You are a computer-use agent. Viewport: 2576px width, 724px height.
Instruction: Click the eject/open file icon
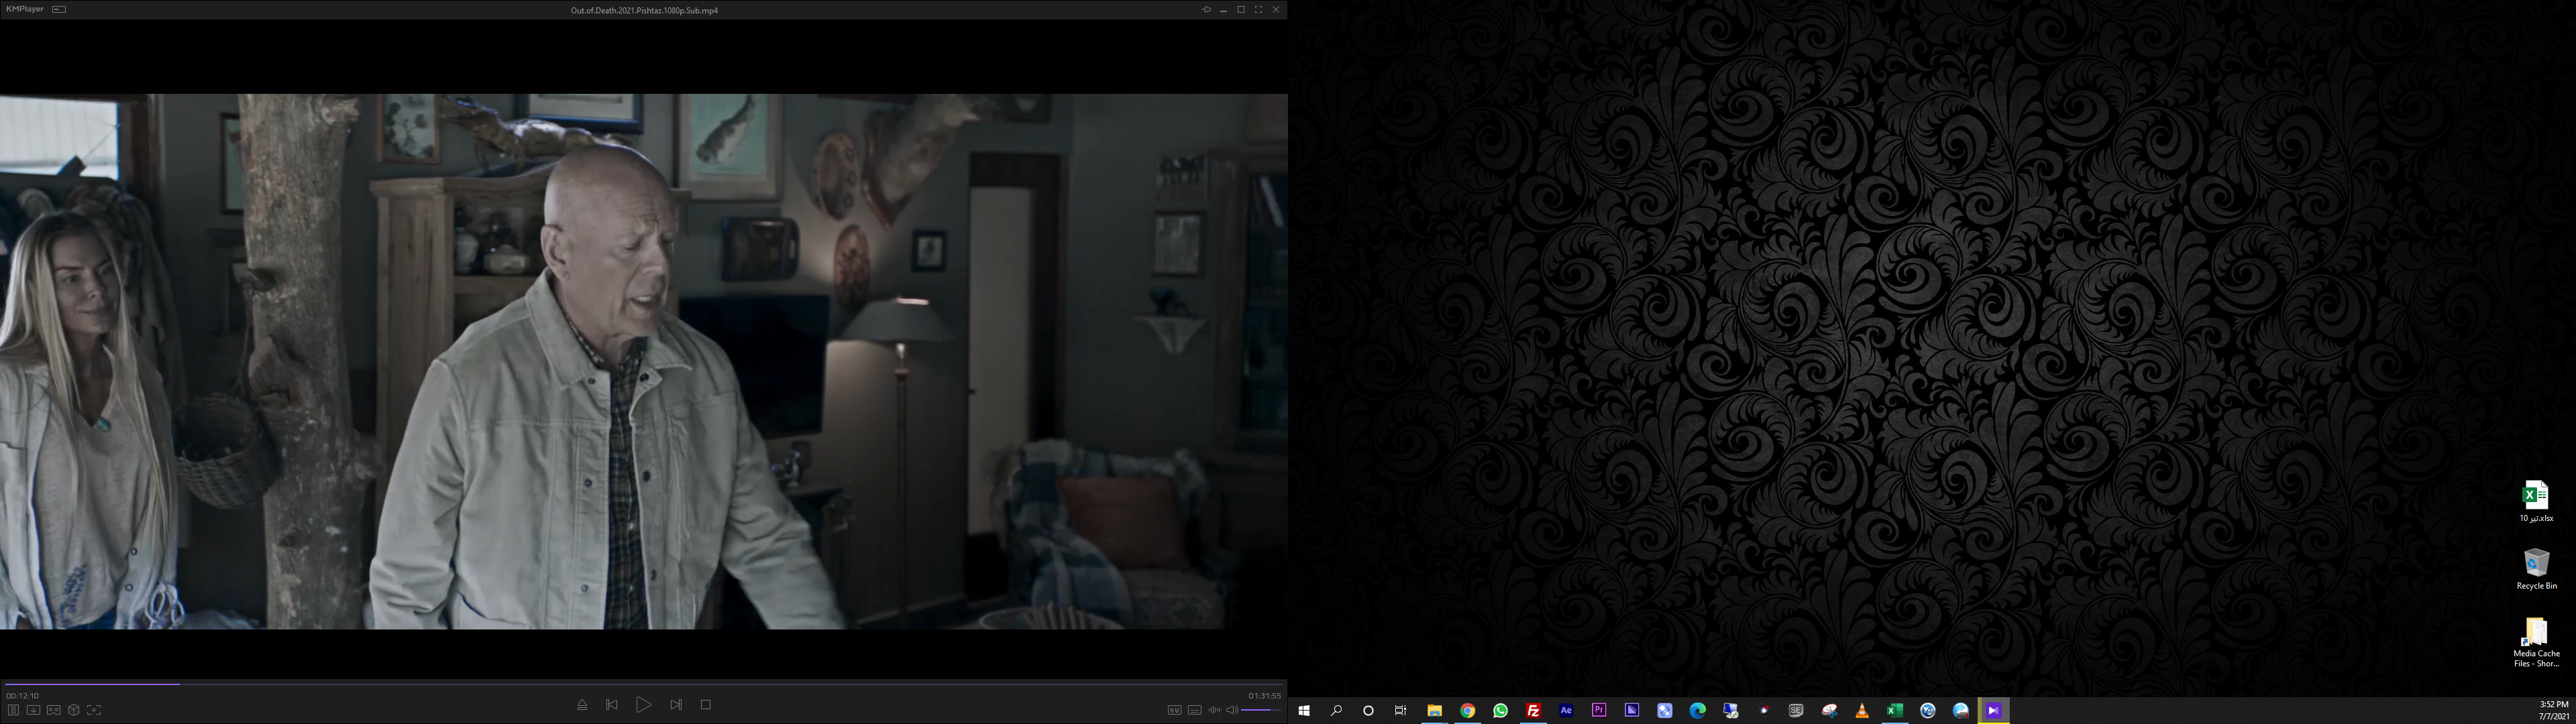(x=582, y=705)
